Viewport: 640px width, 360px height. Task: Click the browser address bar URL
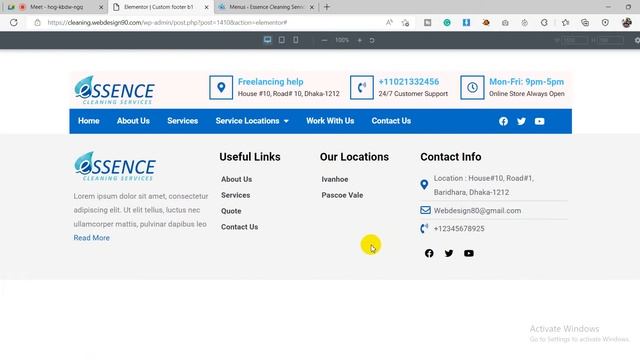coord(167,22)
